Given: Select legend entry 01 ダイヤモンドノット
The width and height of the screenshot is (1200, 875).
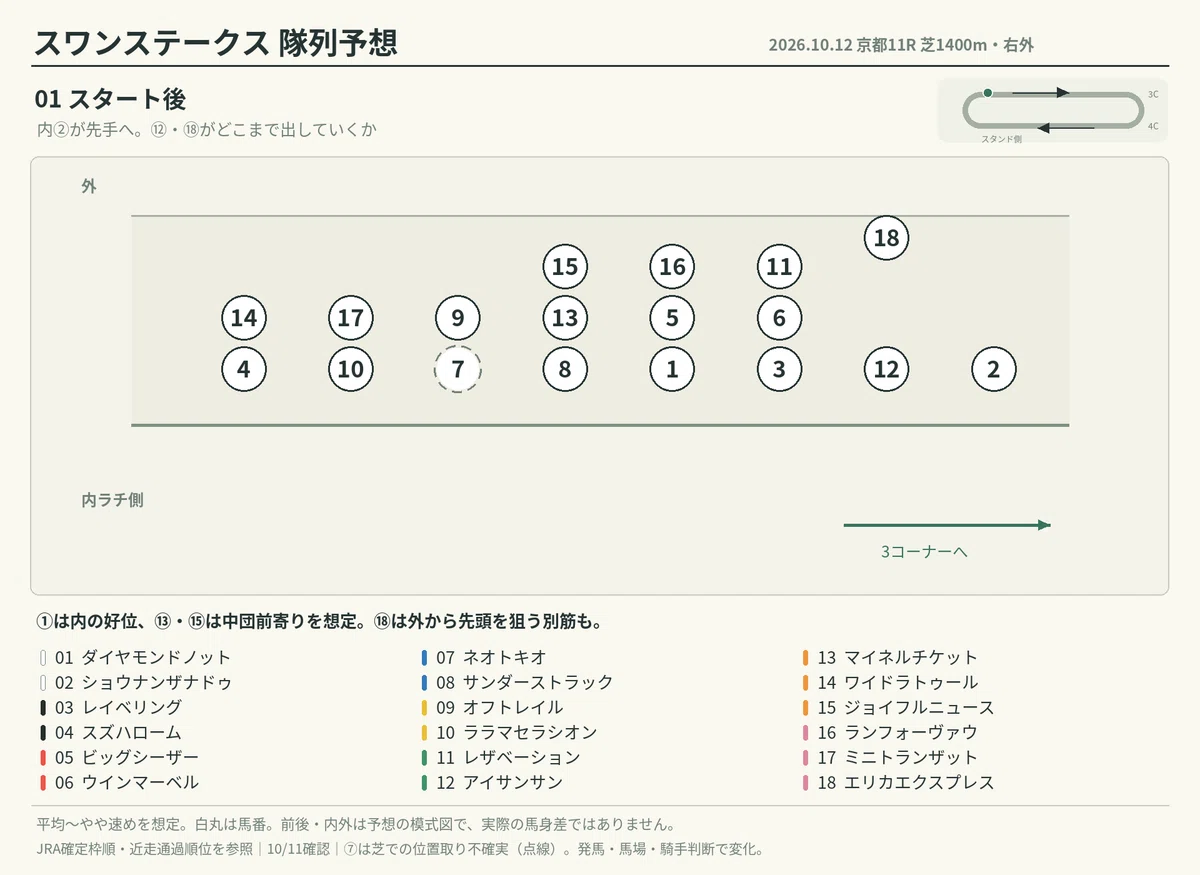Looking at the screenshot, I should pyautogui.click(x=136, y=658).
